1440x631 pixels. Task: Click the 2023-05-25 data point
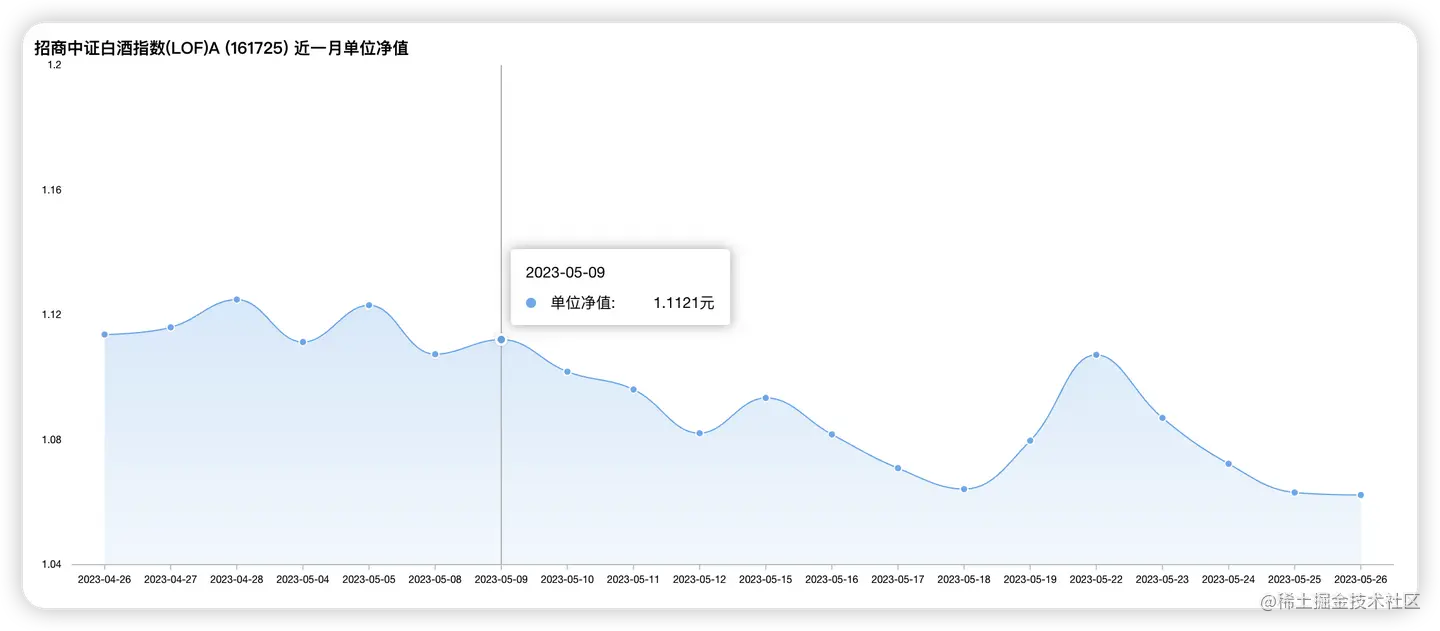click(x=1294, y=492)
